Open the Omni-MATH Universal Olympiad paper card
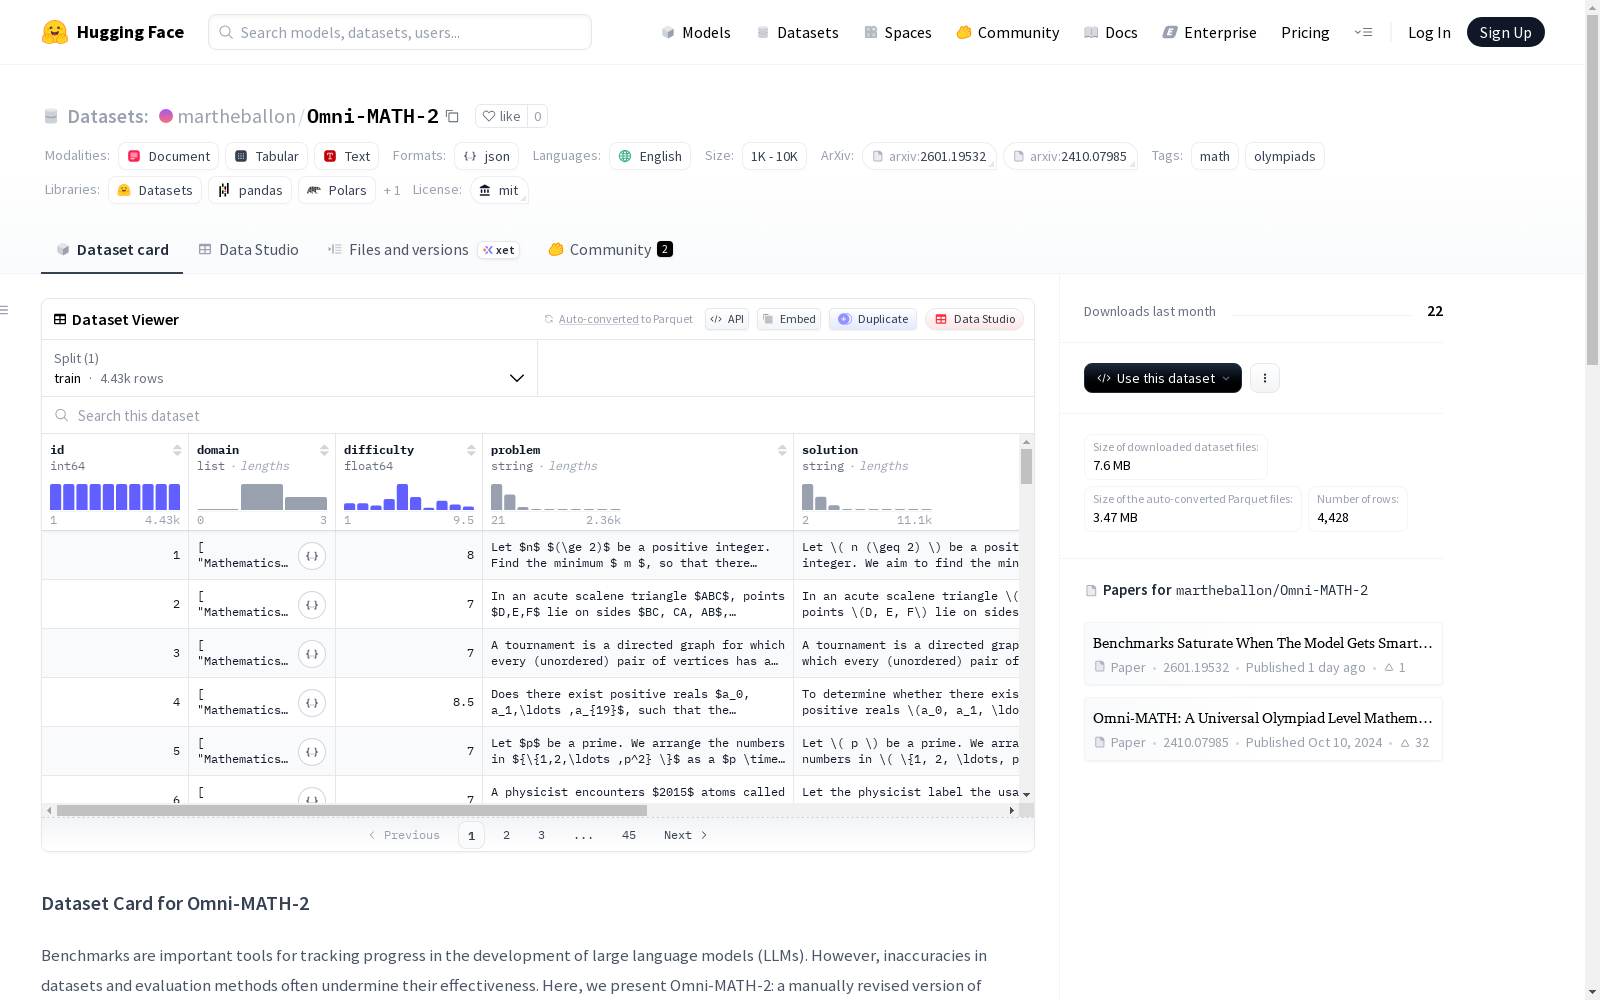The image size is (1600, 1000). 1263,729
